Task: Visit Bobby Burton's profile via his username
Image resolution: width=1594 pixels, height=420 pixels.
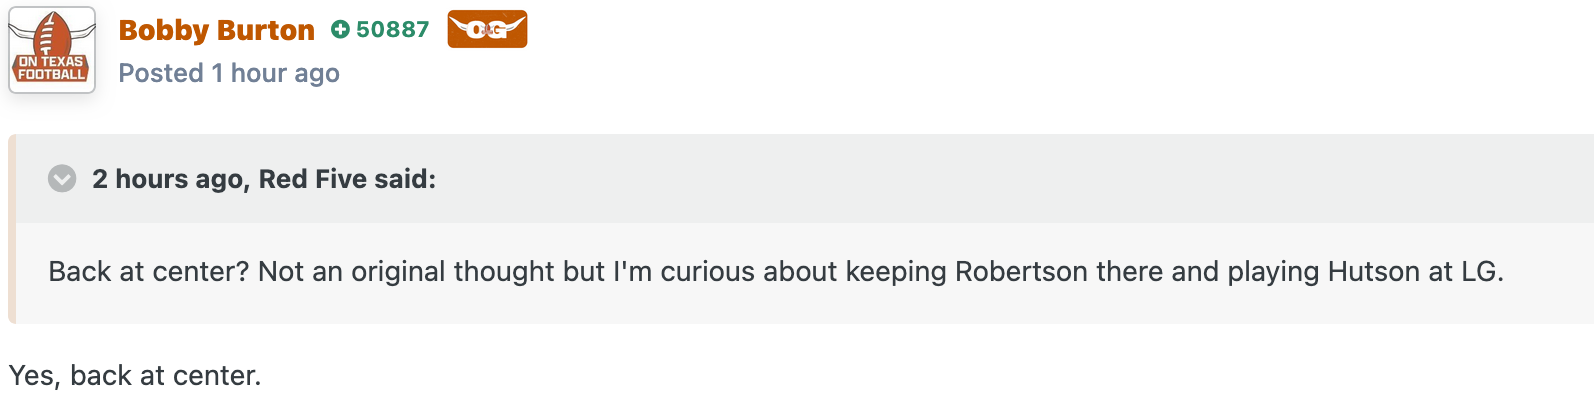Action: 216,30
